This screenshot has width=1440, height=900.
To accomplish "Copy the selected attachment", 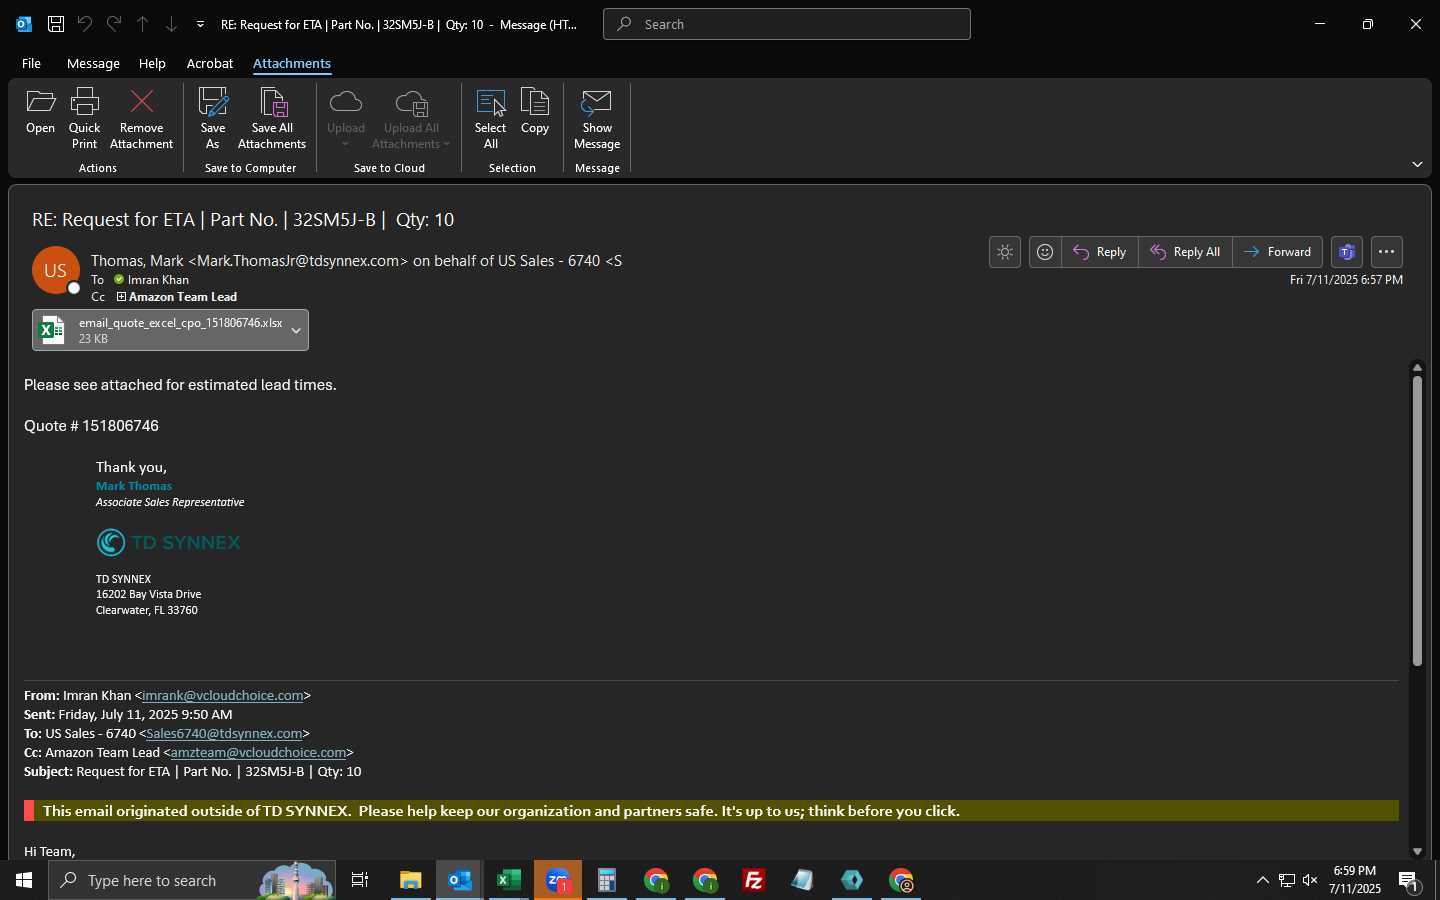I will click(x=535, y=112).
